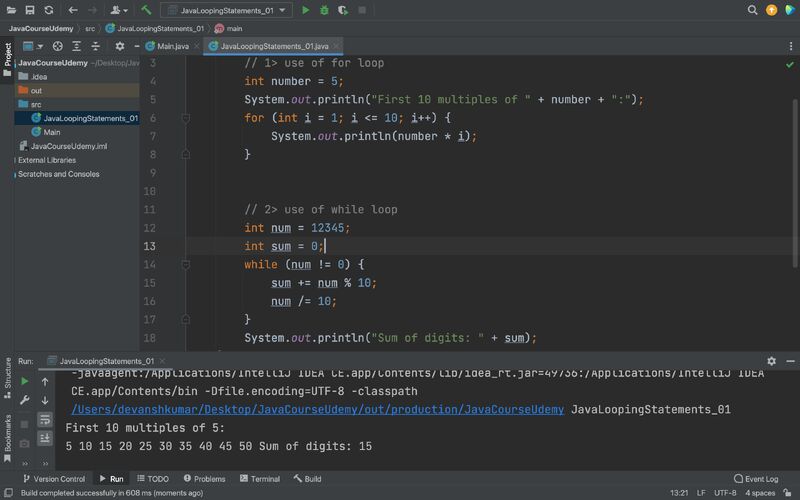This screenshot has height=500, width=800.
Task: Click Collapse All in the Project panel header
Action: (x=95, y=46)
